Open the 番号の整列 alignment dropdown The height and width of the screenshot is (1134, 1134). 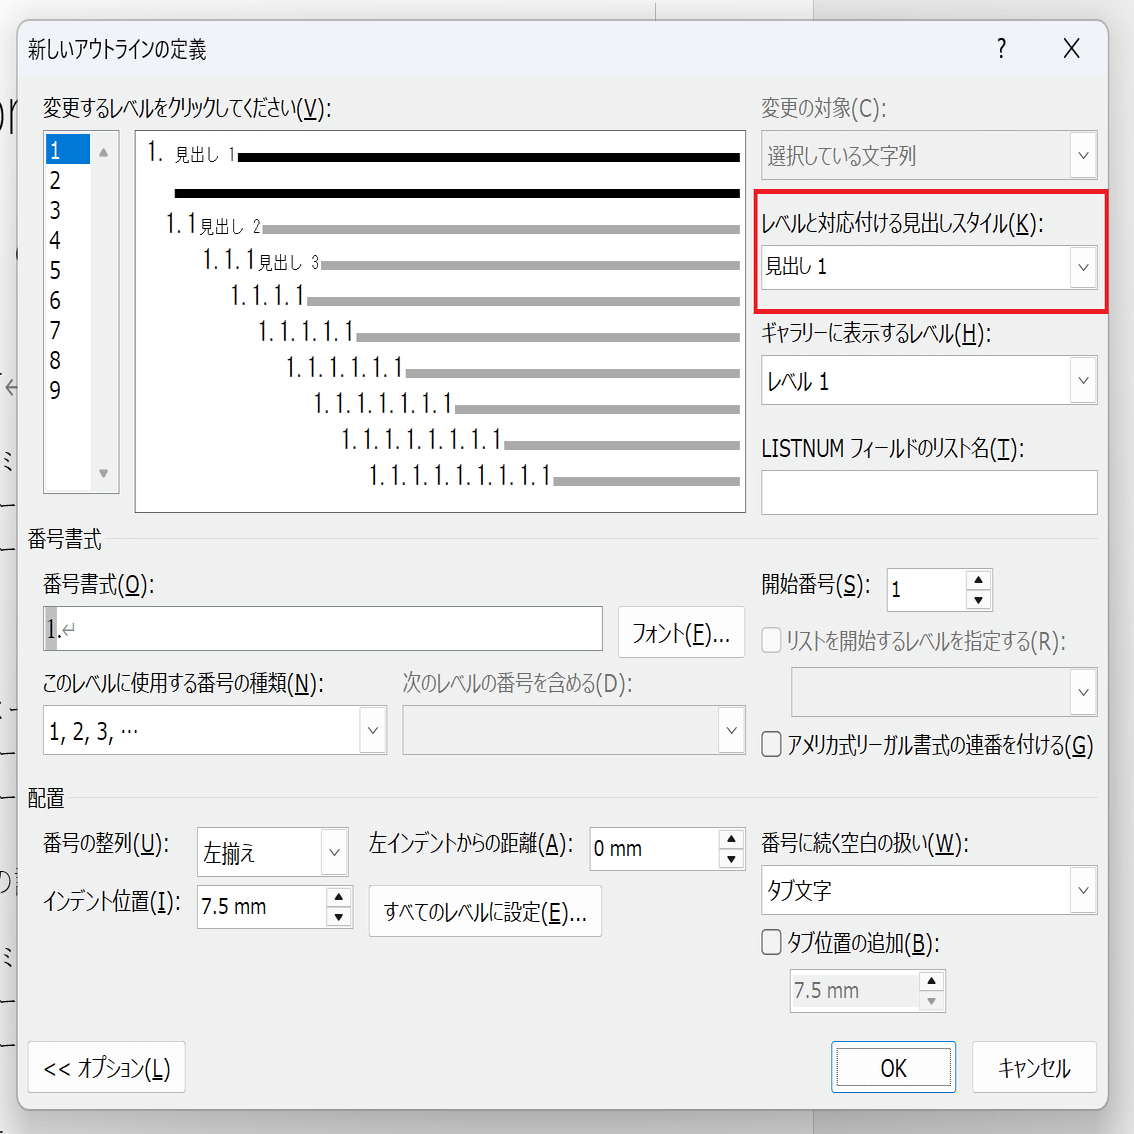coord(334,851)
